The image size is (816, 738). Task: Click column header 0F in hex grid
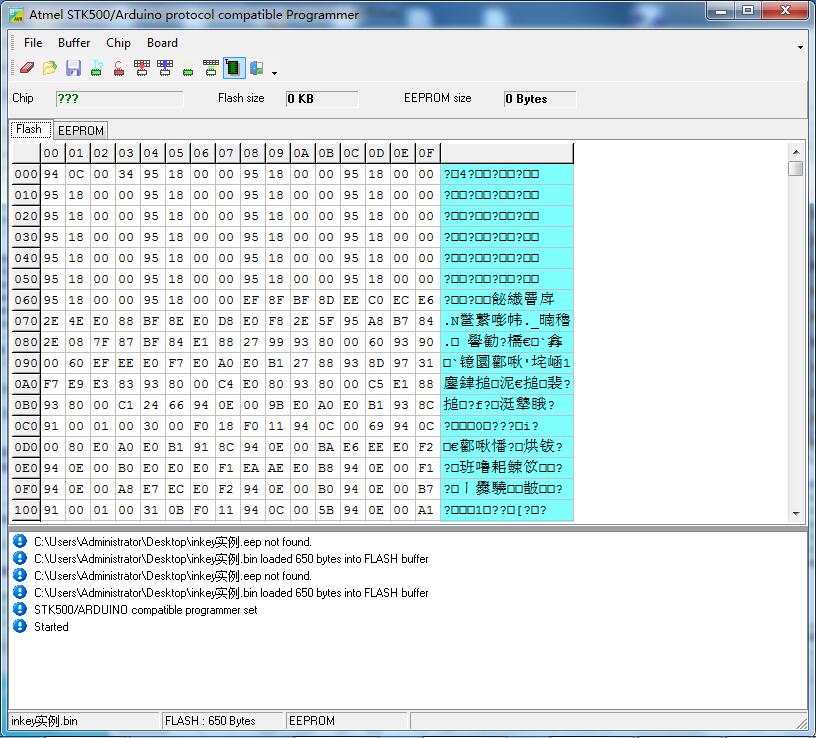426,153
